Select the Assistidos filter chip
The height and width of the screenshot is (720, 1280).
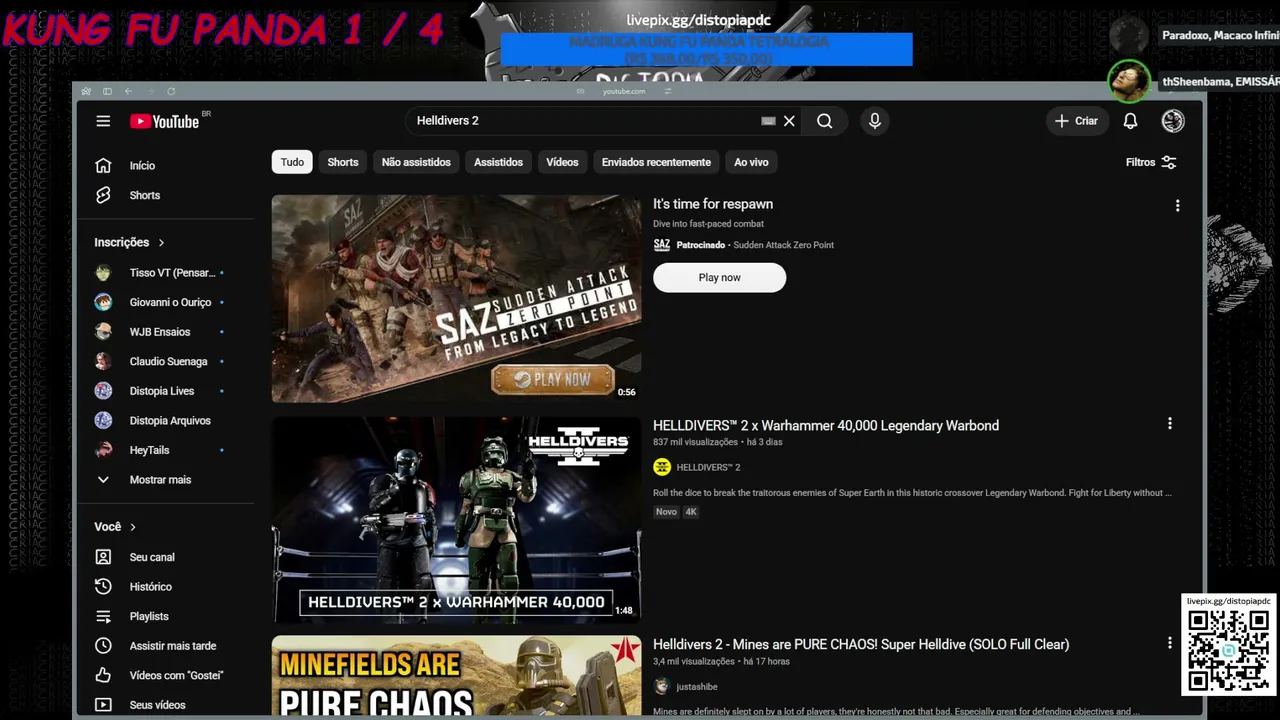click(498, 162)
